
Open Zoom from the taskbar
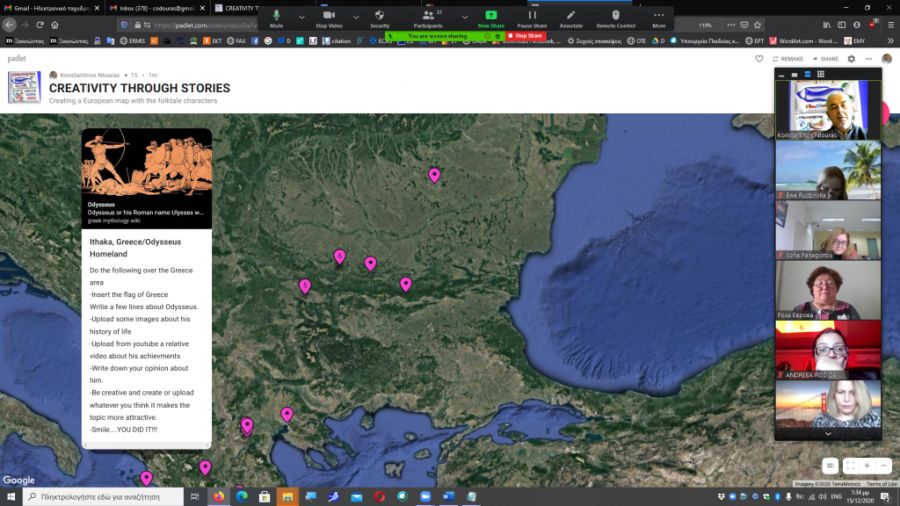click(x=425, y=496)
